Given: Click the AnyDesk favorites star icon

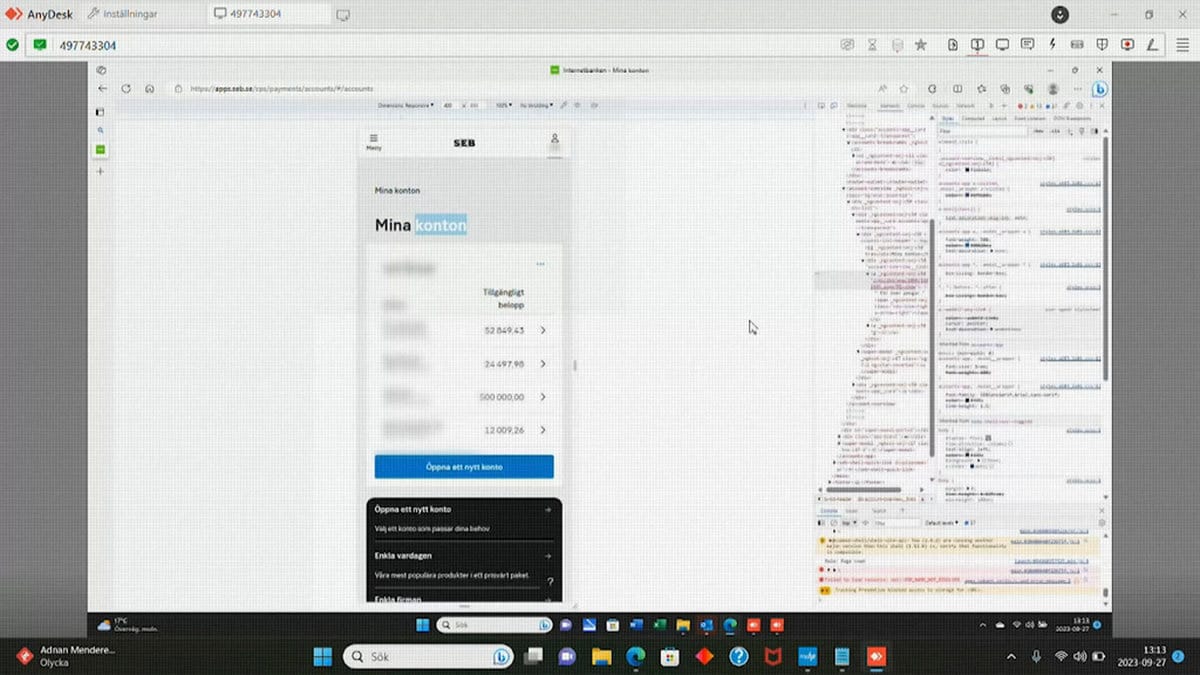Looking at the screenshot, I should pyautogui.click(x=920, y=45).
